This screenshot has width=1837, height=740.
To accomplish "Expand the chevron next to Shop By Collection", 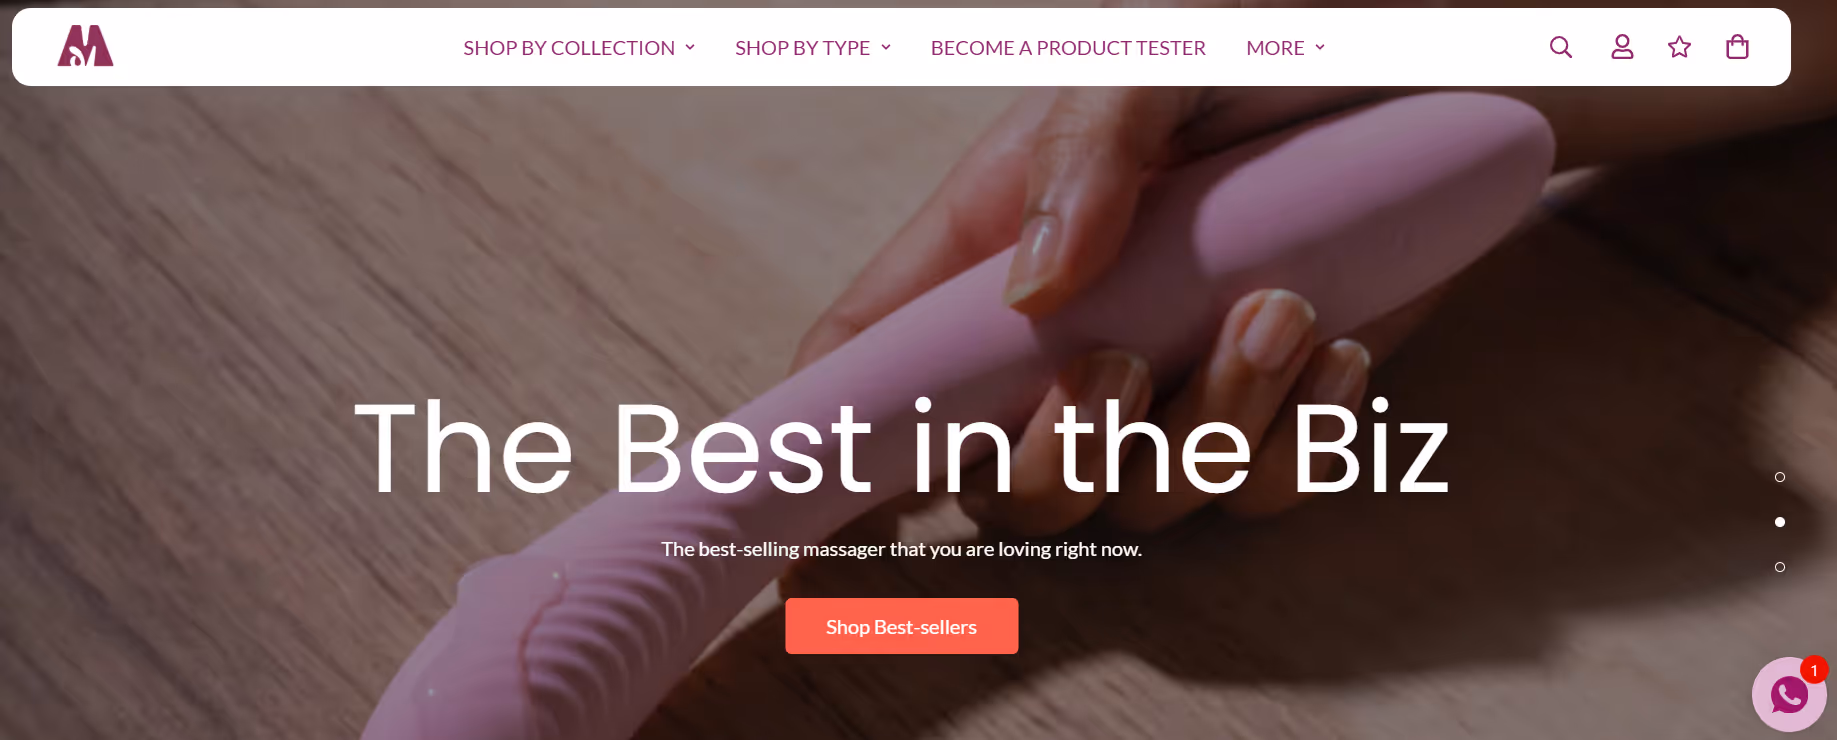I will pyautogui.click(x=690, y=47).
